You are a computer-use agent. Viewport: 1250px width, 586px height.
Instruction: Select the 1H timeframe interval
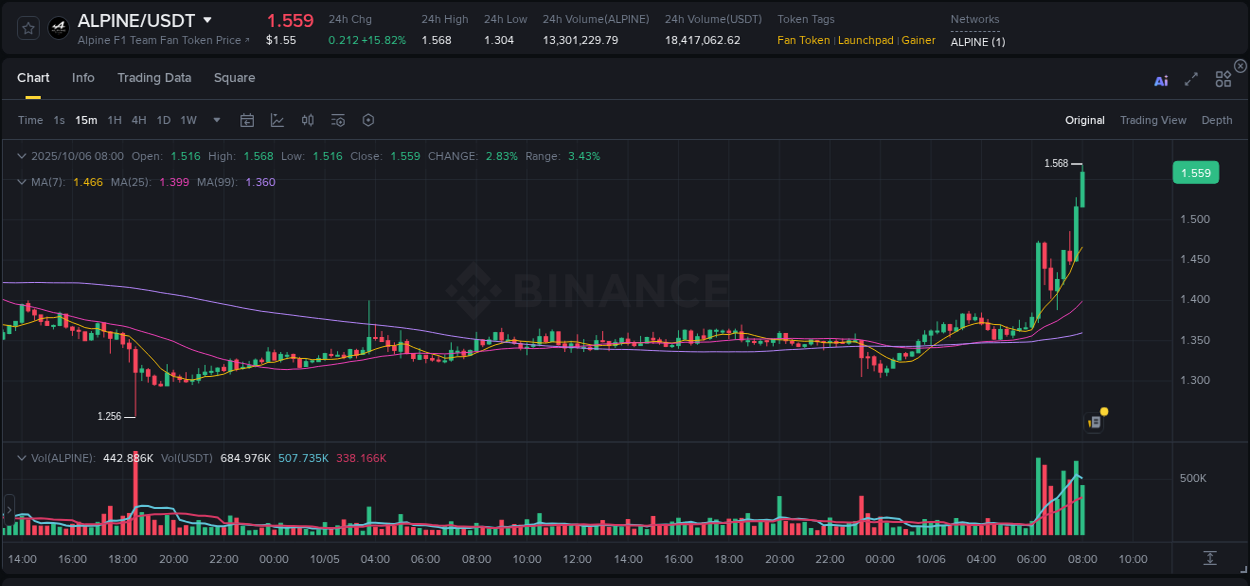[x=113, y=119]
